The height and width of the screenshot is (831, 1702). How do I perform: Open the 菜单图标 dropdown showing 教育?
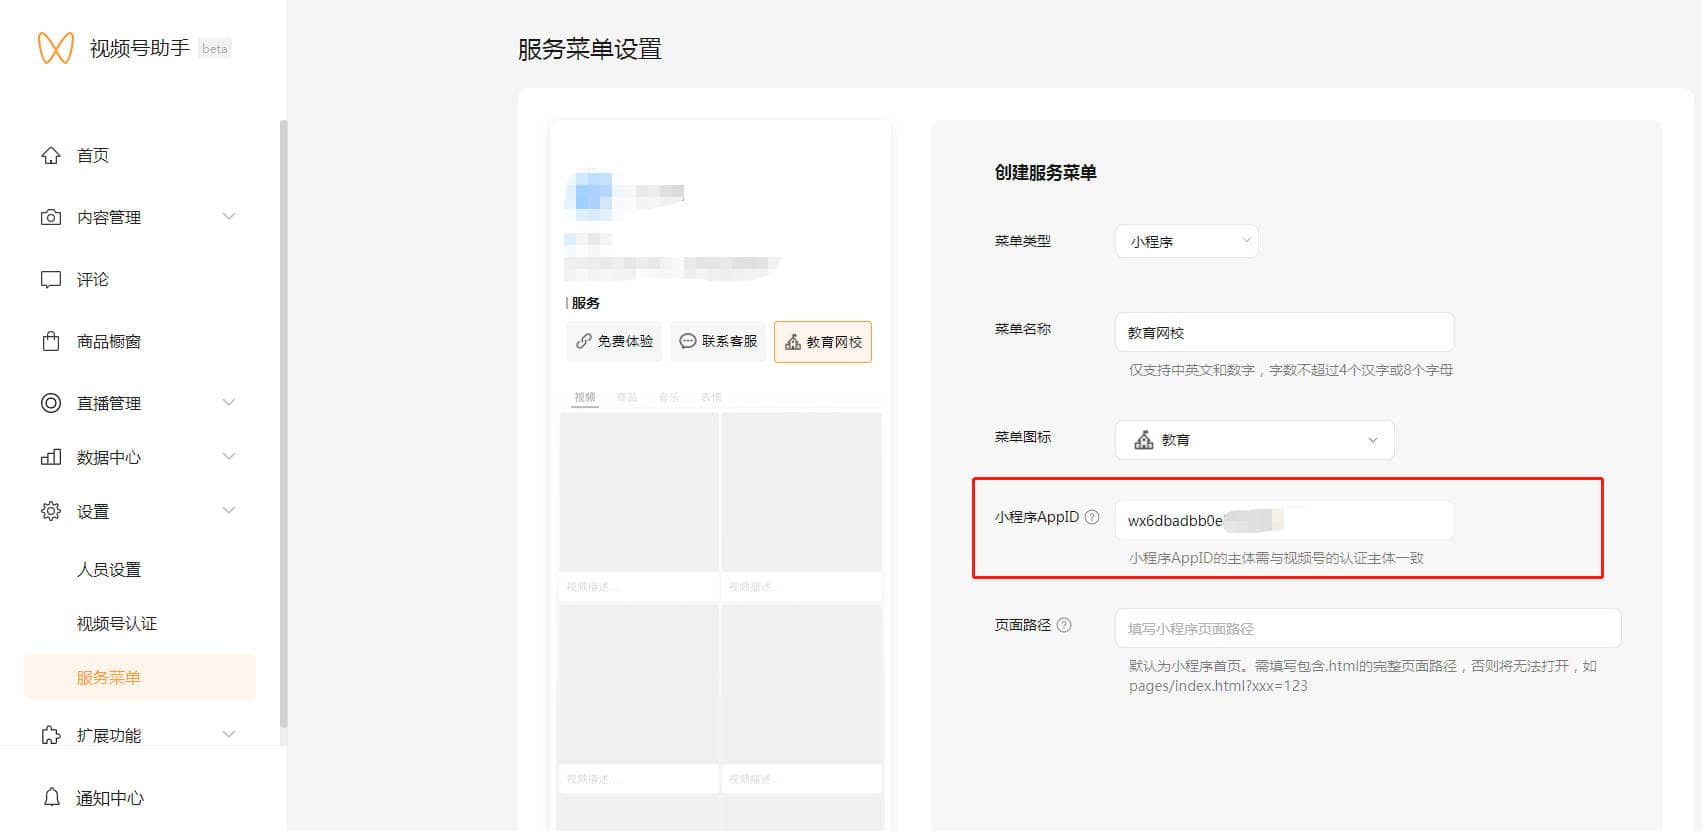click(x=1254, y=440)
